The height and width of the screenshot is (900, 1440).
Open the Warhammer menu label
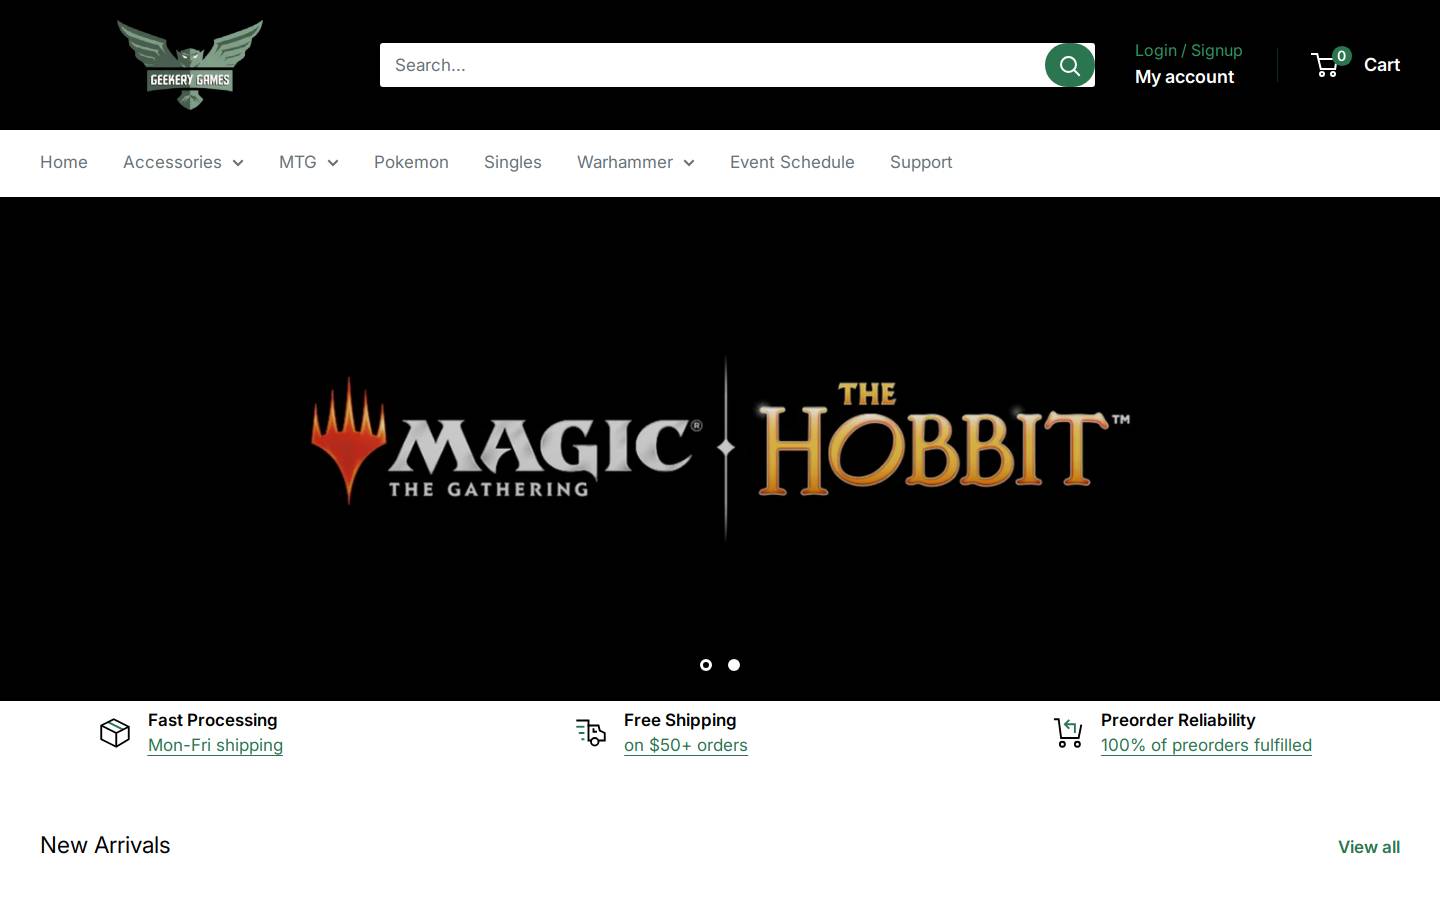coord(625,162)
